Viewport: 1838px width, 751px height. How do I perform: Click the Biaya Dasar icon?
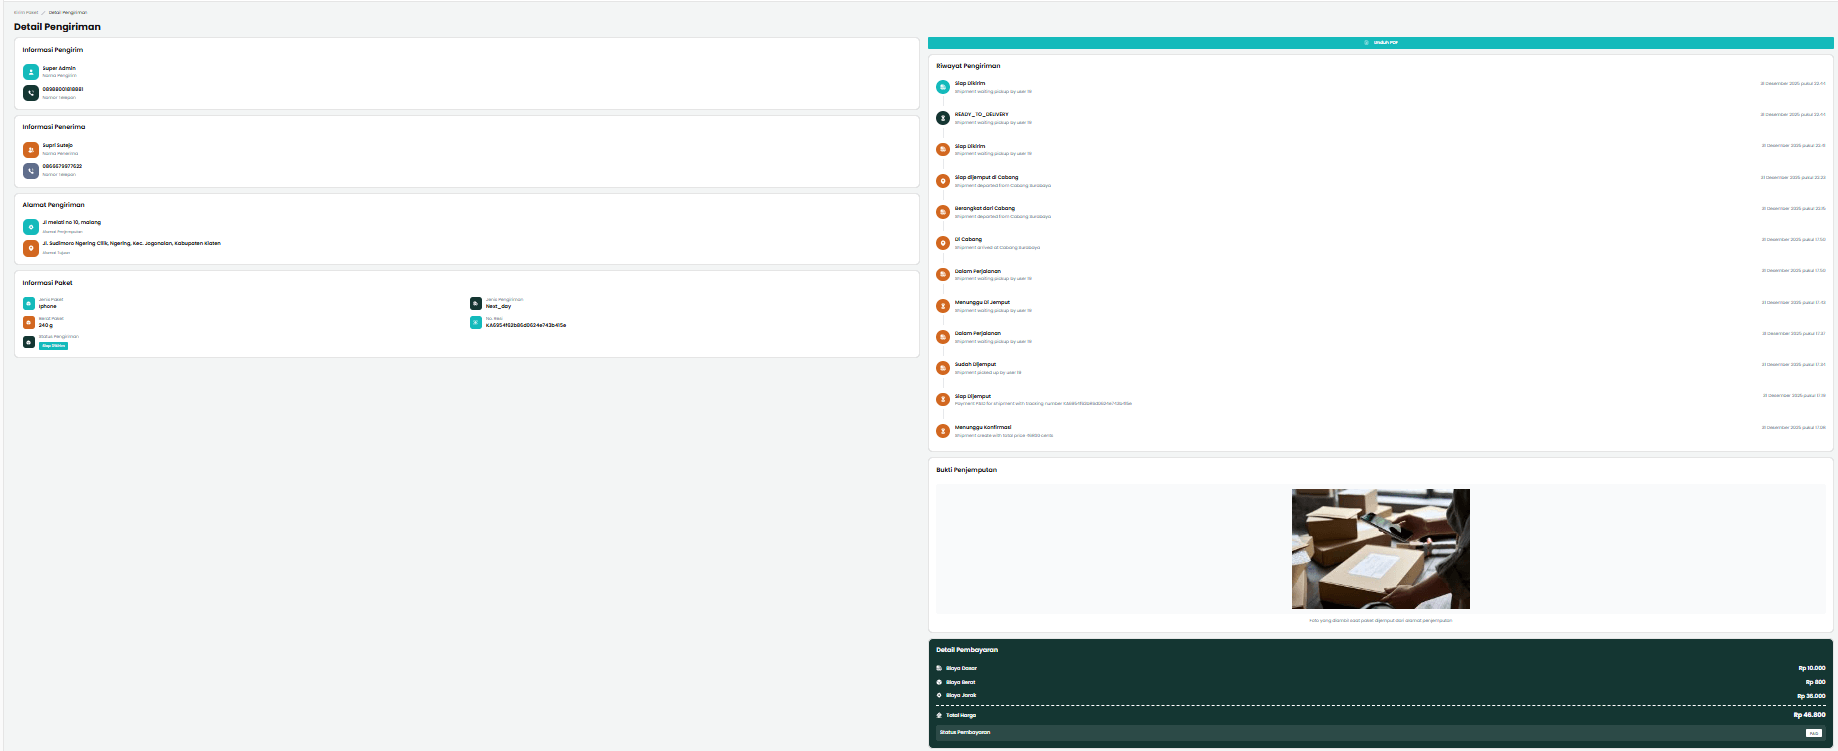pyautogui.click(x=939, y=668)
